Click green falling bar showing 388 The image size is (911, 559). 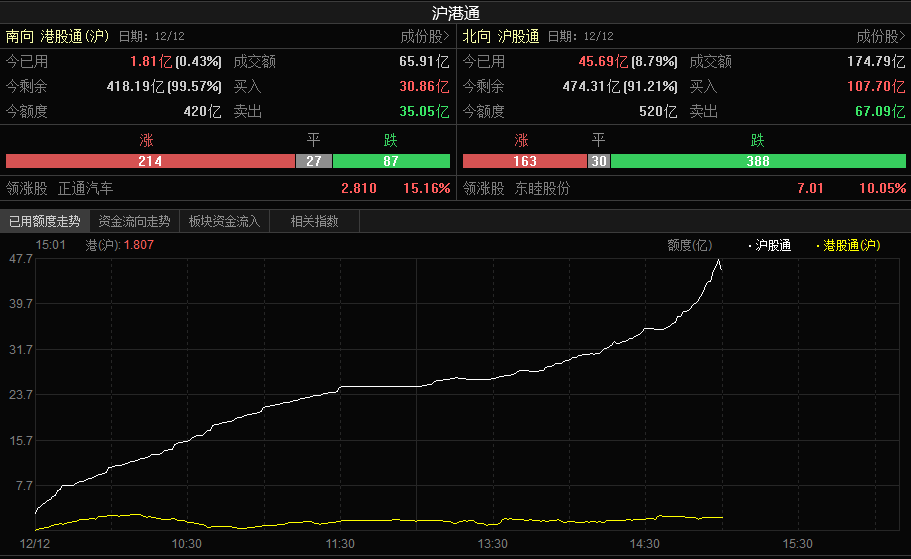[757, 161]
